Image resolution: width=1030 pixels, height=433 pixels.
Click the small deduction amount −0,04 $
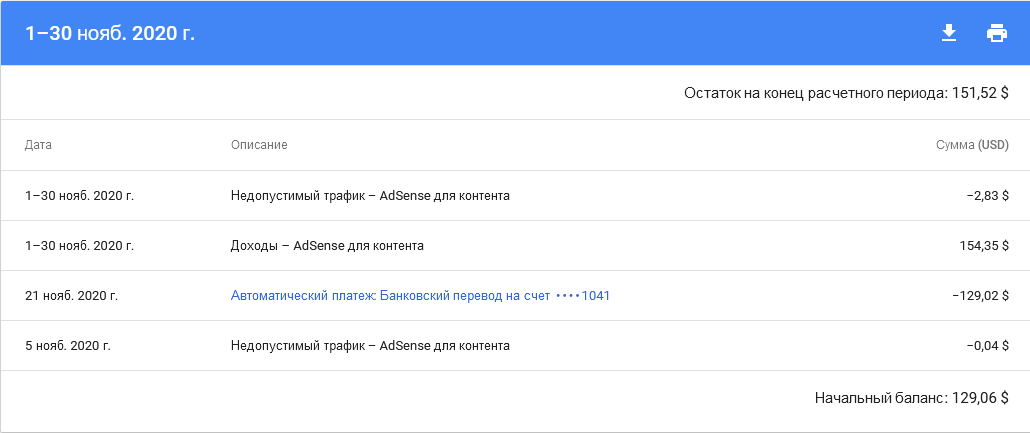988,346
